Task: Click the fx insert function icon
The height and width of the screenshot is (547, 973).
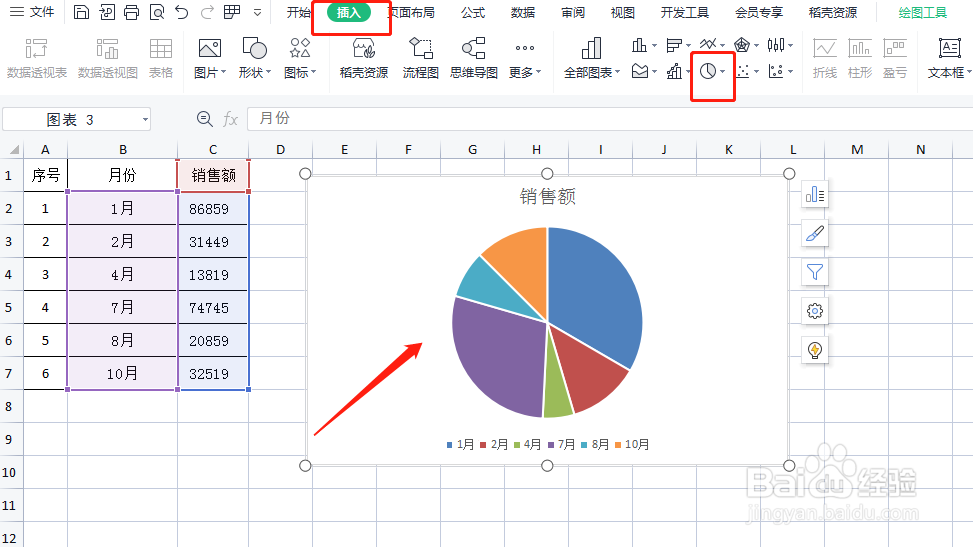Action: tap(230, 119)
